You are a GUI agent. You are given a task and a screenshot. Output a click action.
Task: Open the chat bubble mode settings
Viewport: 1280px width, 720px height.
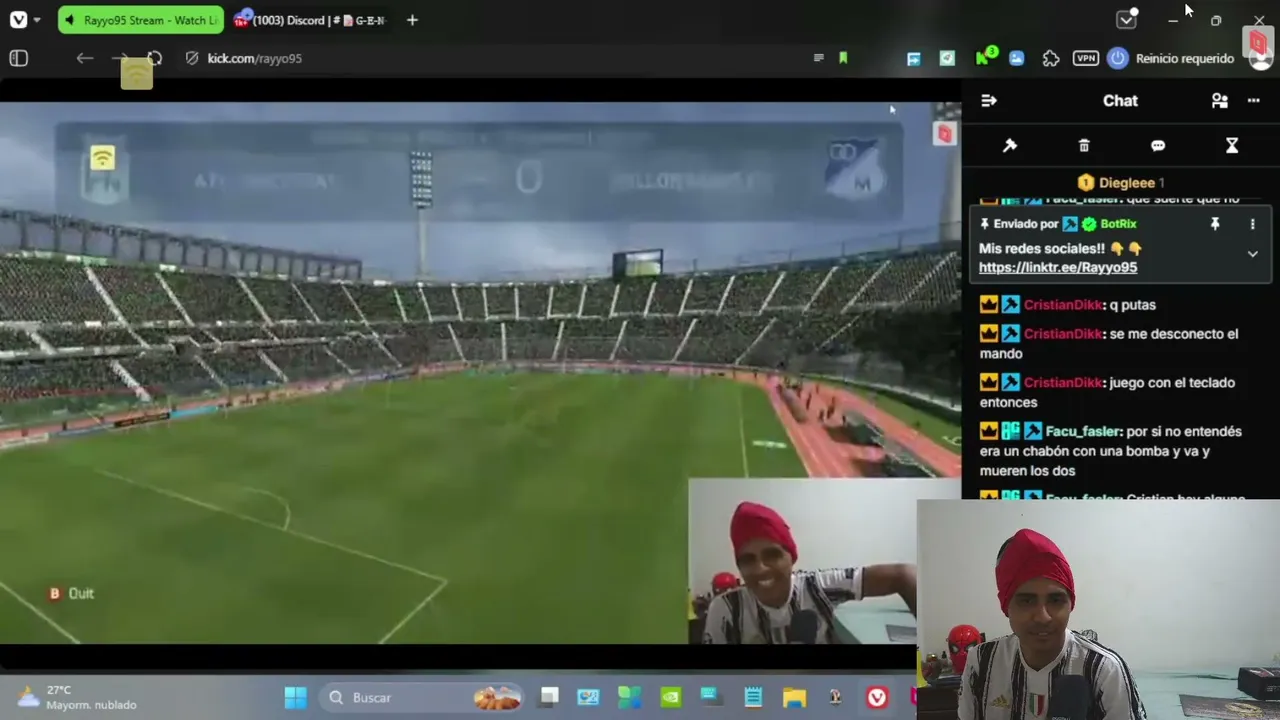[1158, 146]
